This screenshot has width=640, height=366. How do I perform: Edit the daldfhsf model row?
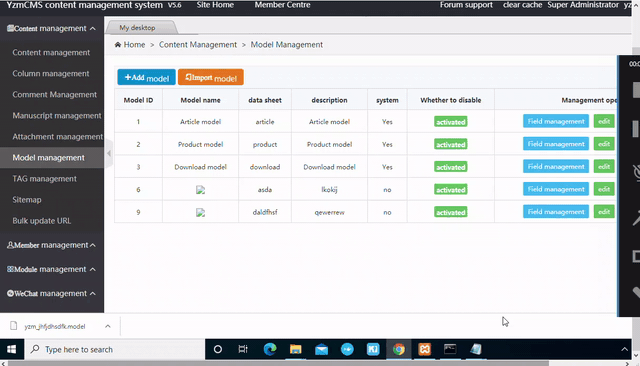[x=604, y=212]
